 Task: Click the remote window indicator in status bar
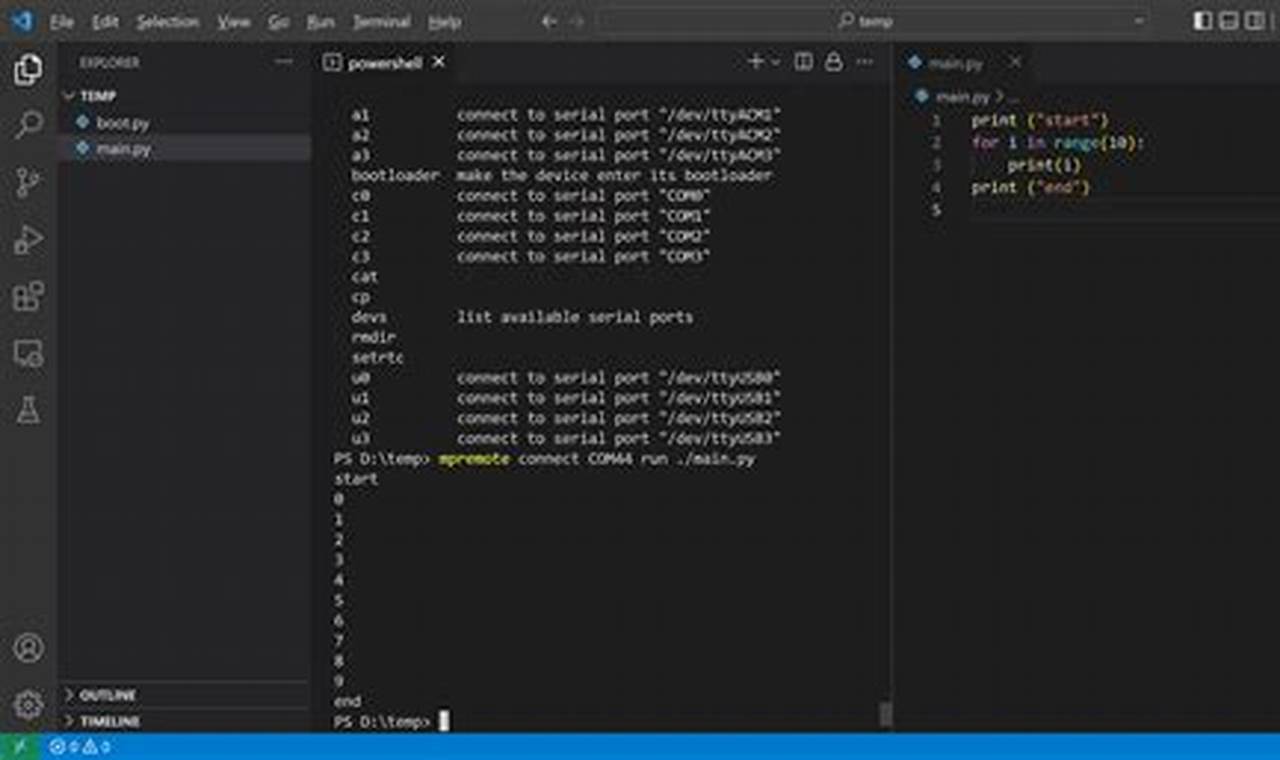tap(20, 747)
